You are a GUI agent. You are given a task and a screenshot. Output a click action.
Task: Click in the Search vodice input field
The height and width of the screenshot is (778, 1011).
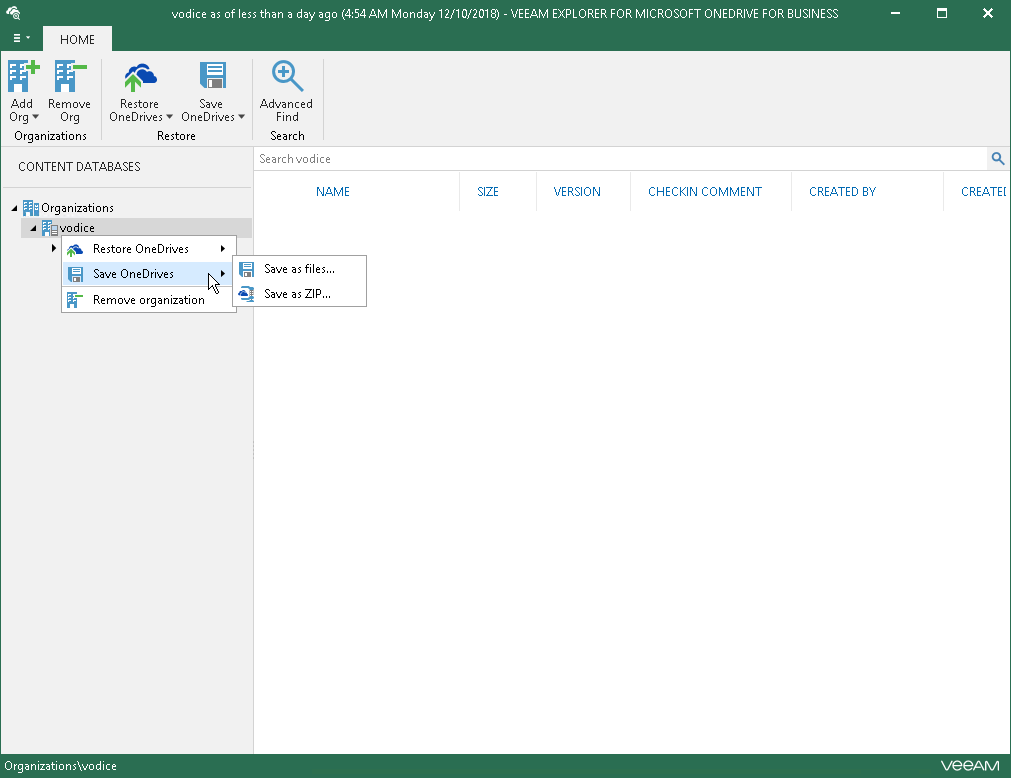(621, 159)
